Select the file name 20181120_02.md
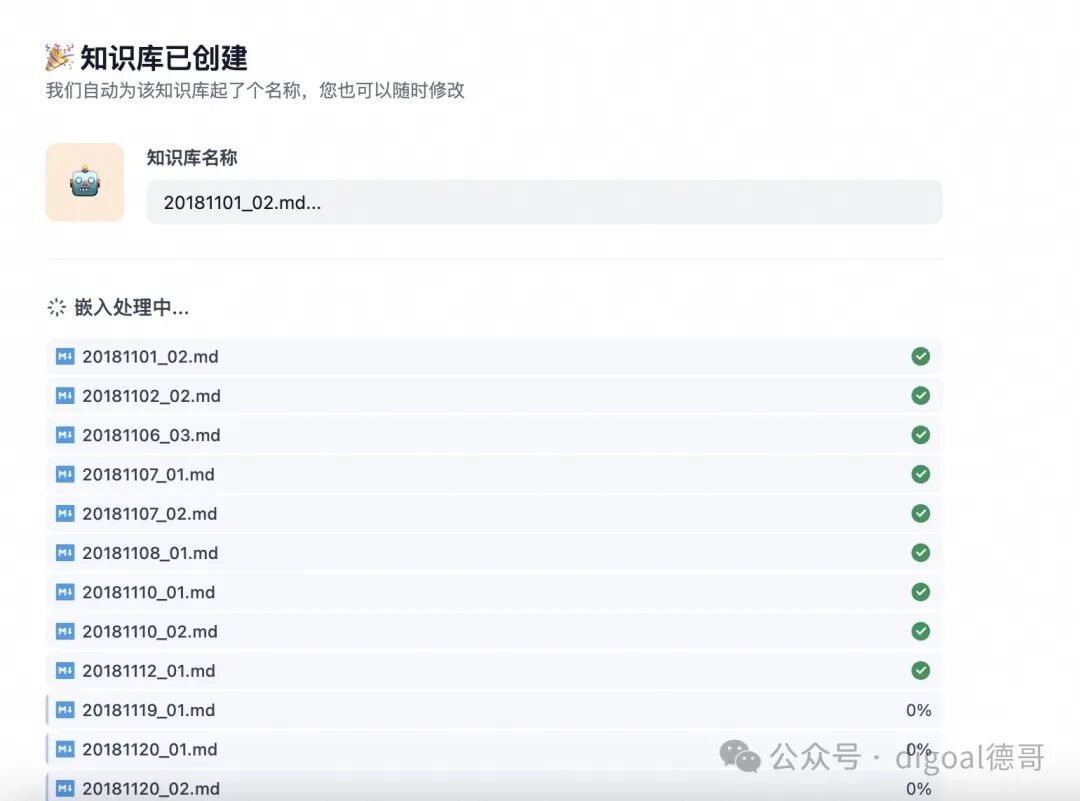This screenshot has width=1080, height=801. (x=152, y=789)
